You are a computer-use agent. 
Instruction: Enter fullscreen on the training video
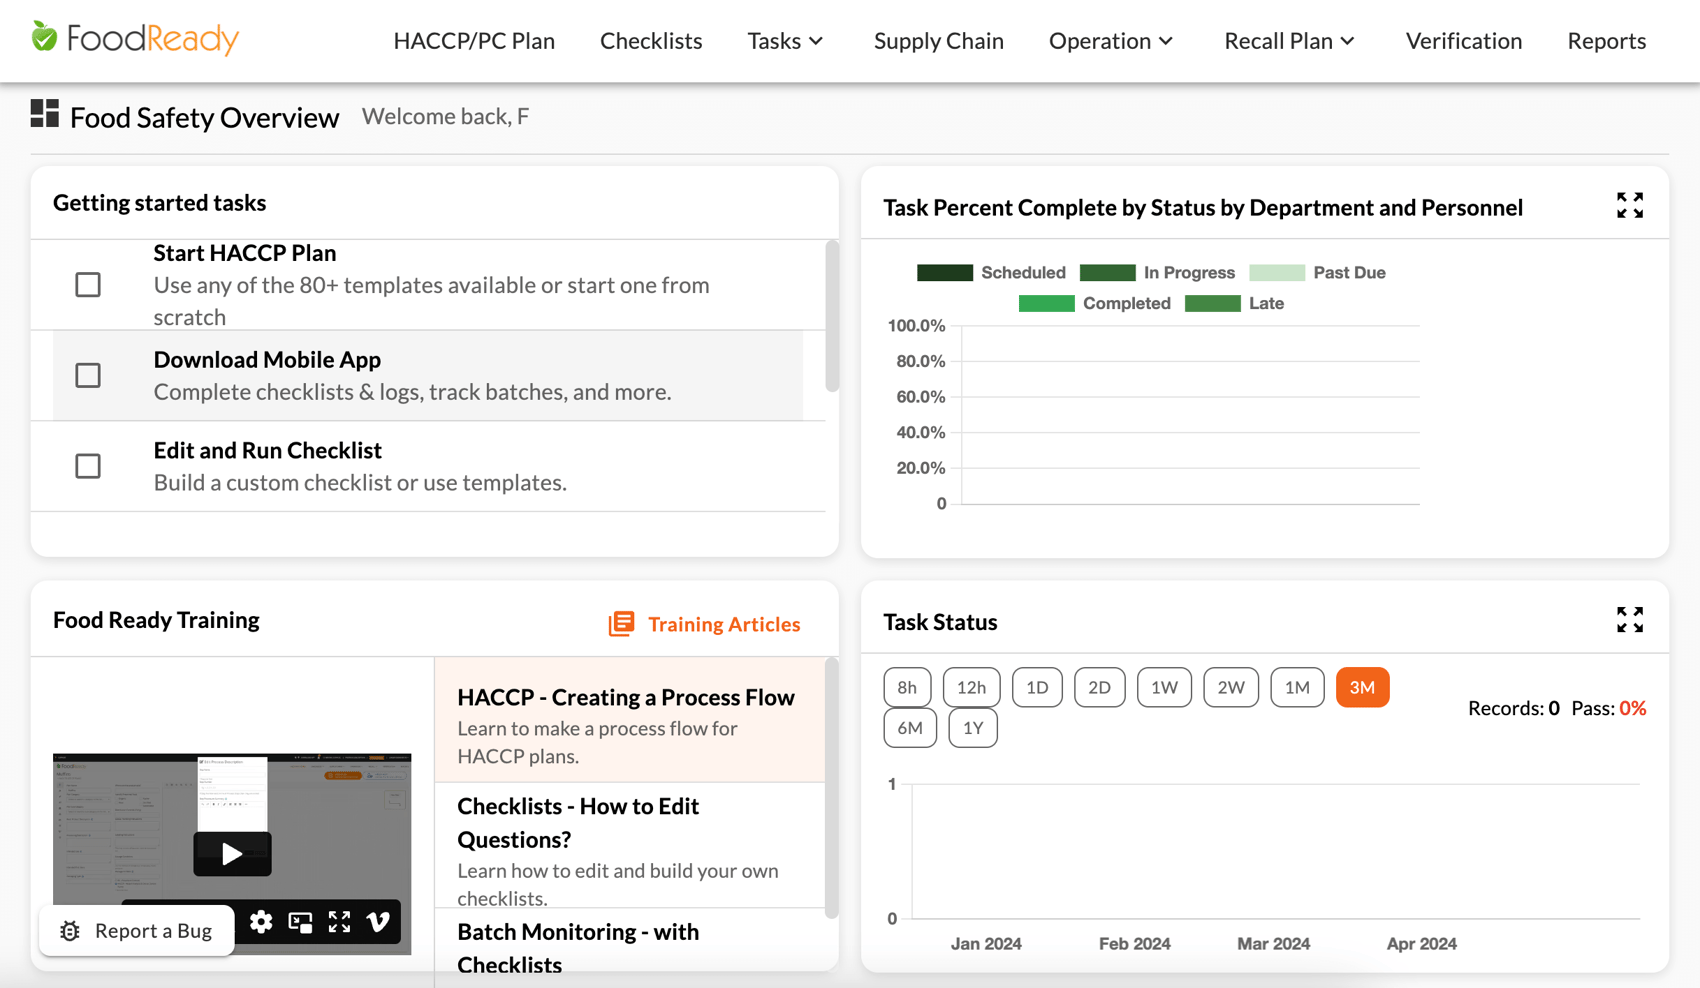pyautogui.click(x=339, y=922)
